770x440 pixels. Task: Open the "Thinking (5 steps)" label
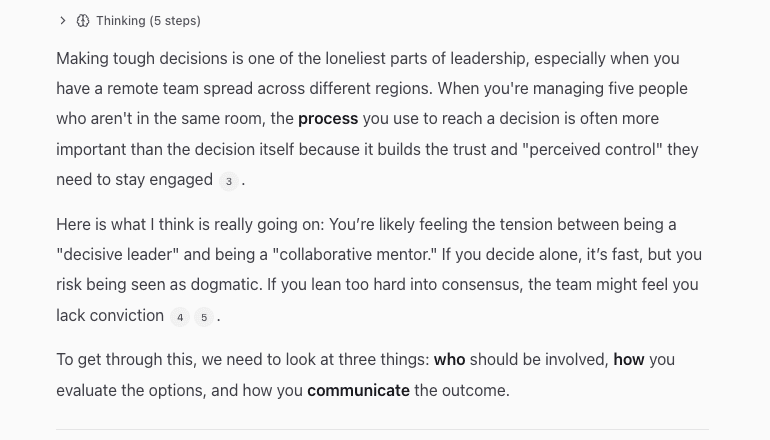pyautogui.click(x=148, y=20)
